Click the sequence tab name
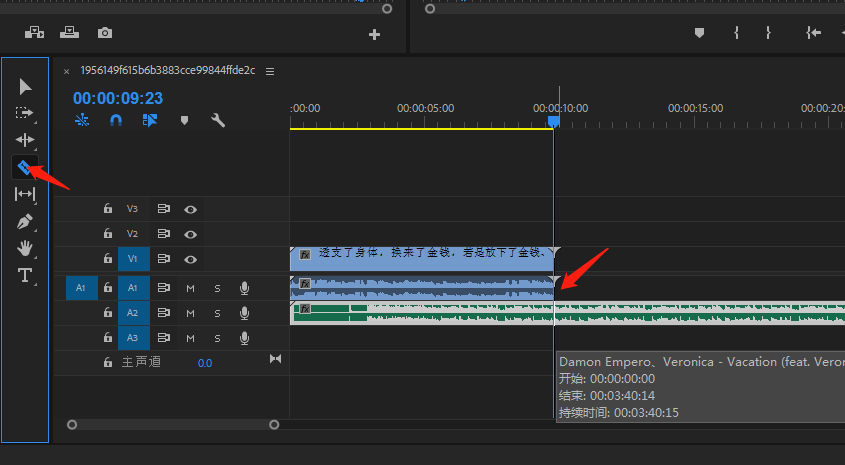The height and width of the screenshot is (465, 845). point(167,71)
